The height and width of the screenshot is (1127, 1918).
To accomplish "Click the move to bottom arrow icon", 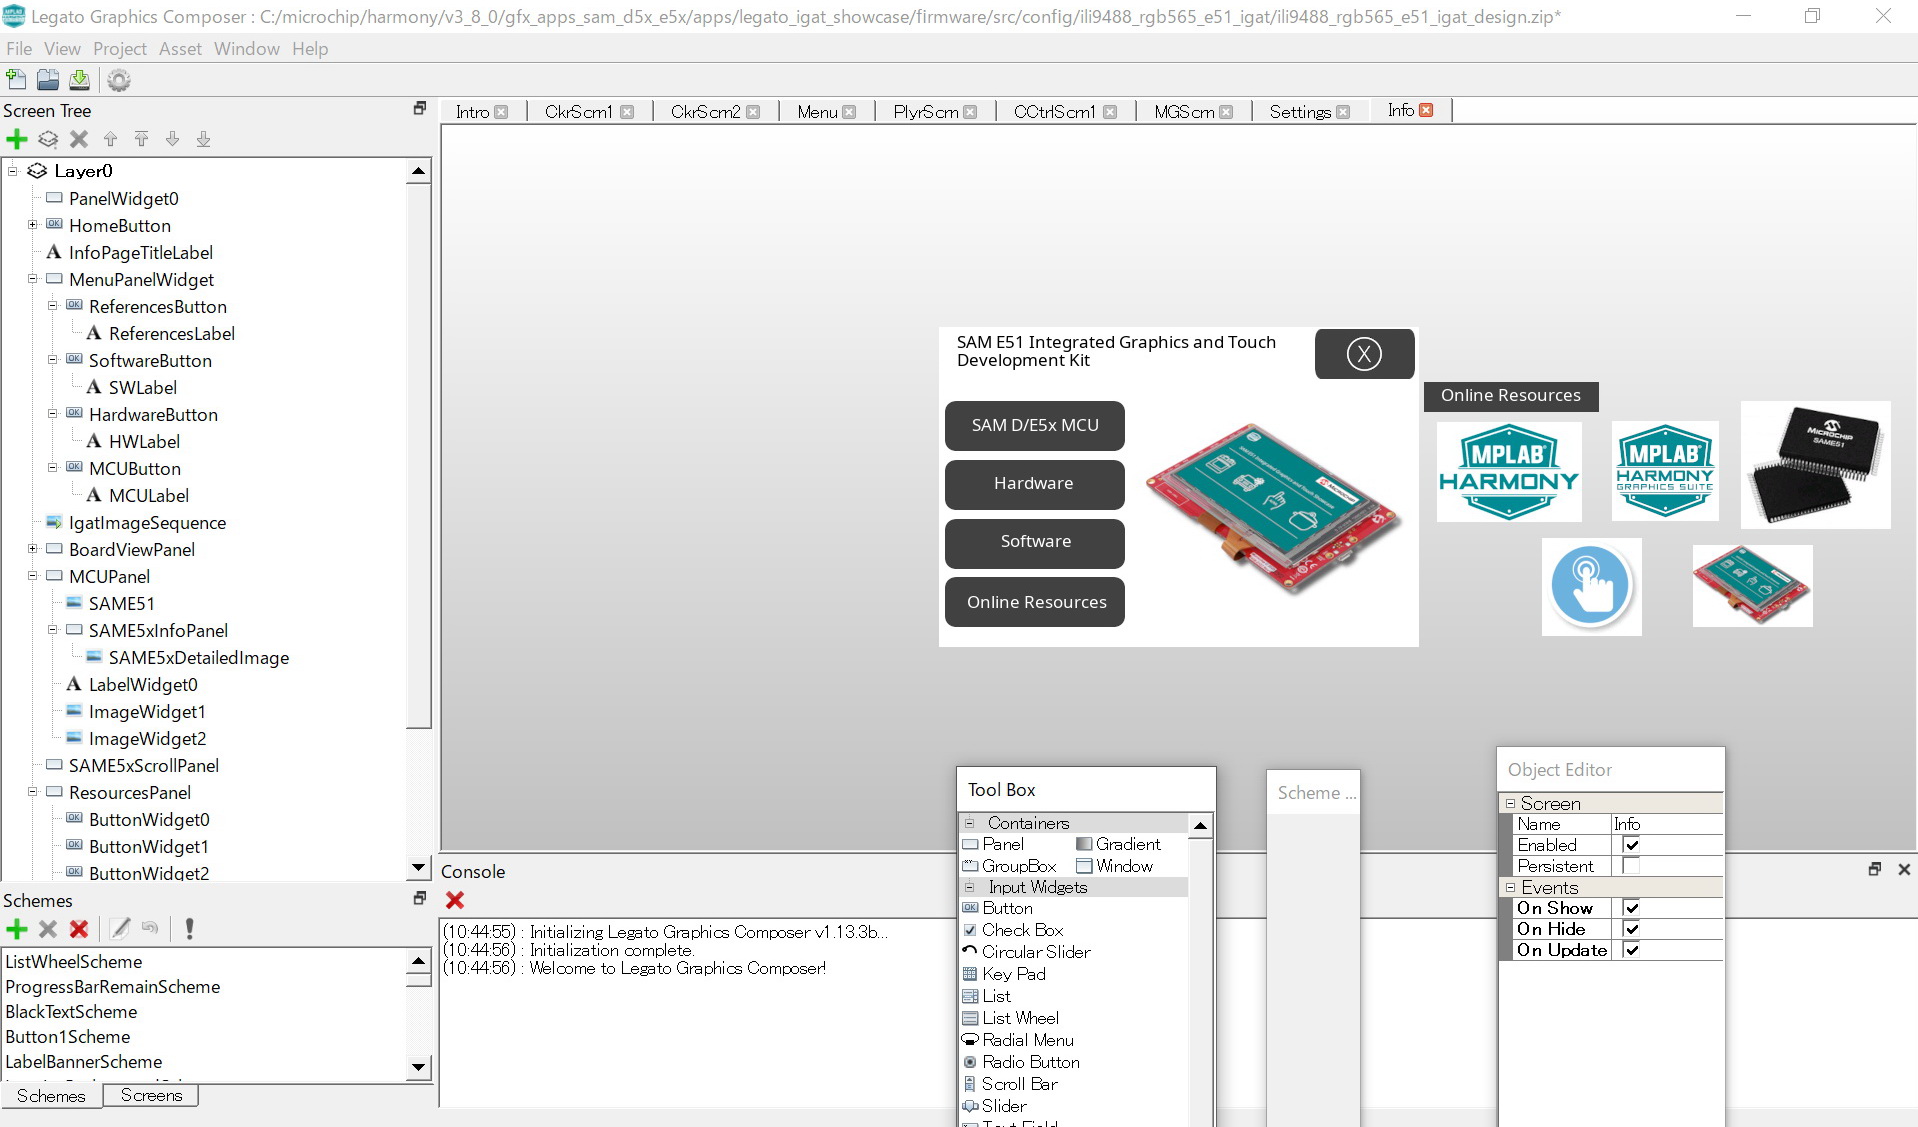I will (x=203, y=139).
